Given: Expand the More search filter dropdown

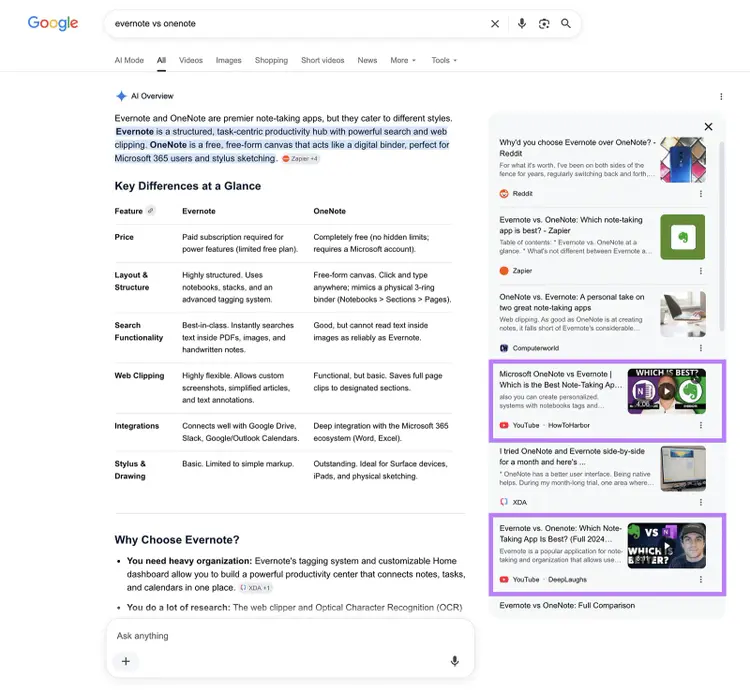Looking at the screenshot, I should [403, 60].
